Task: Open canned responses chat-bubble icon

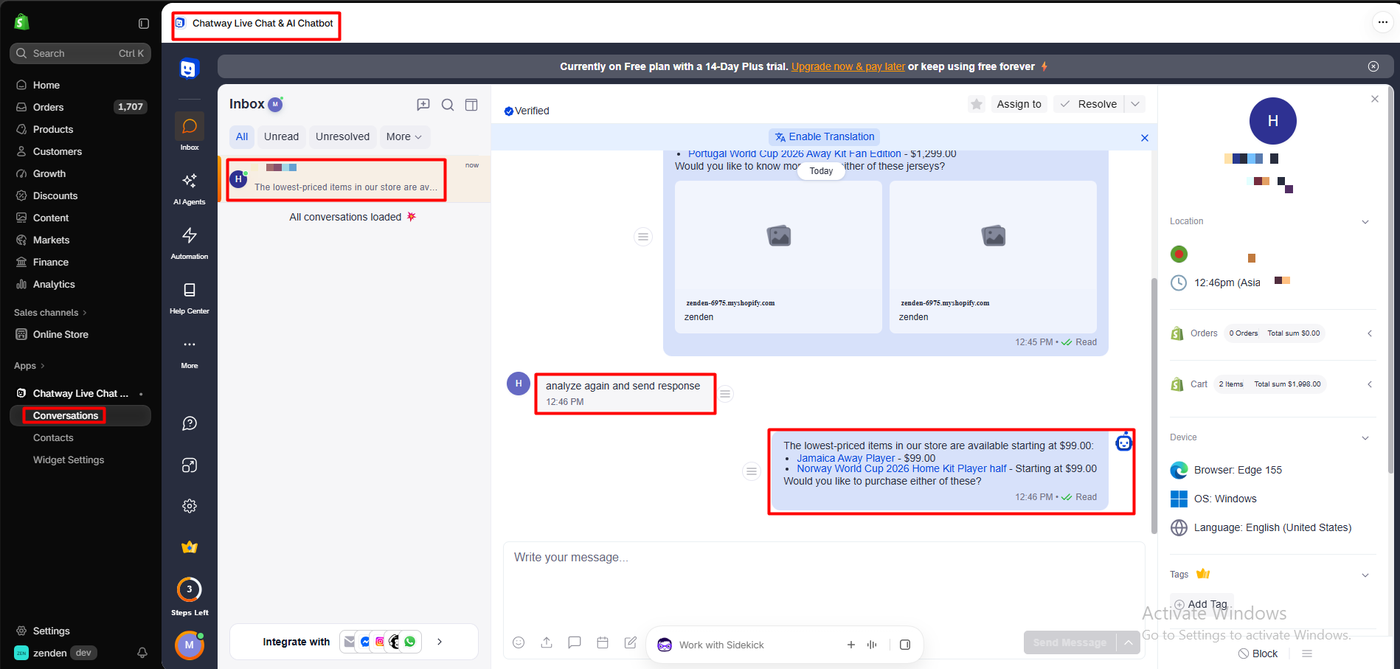Action: point(574,643)
